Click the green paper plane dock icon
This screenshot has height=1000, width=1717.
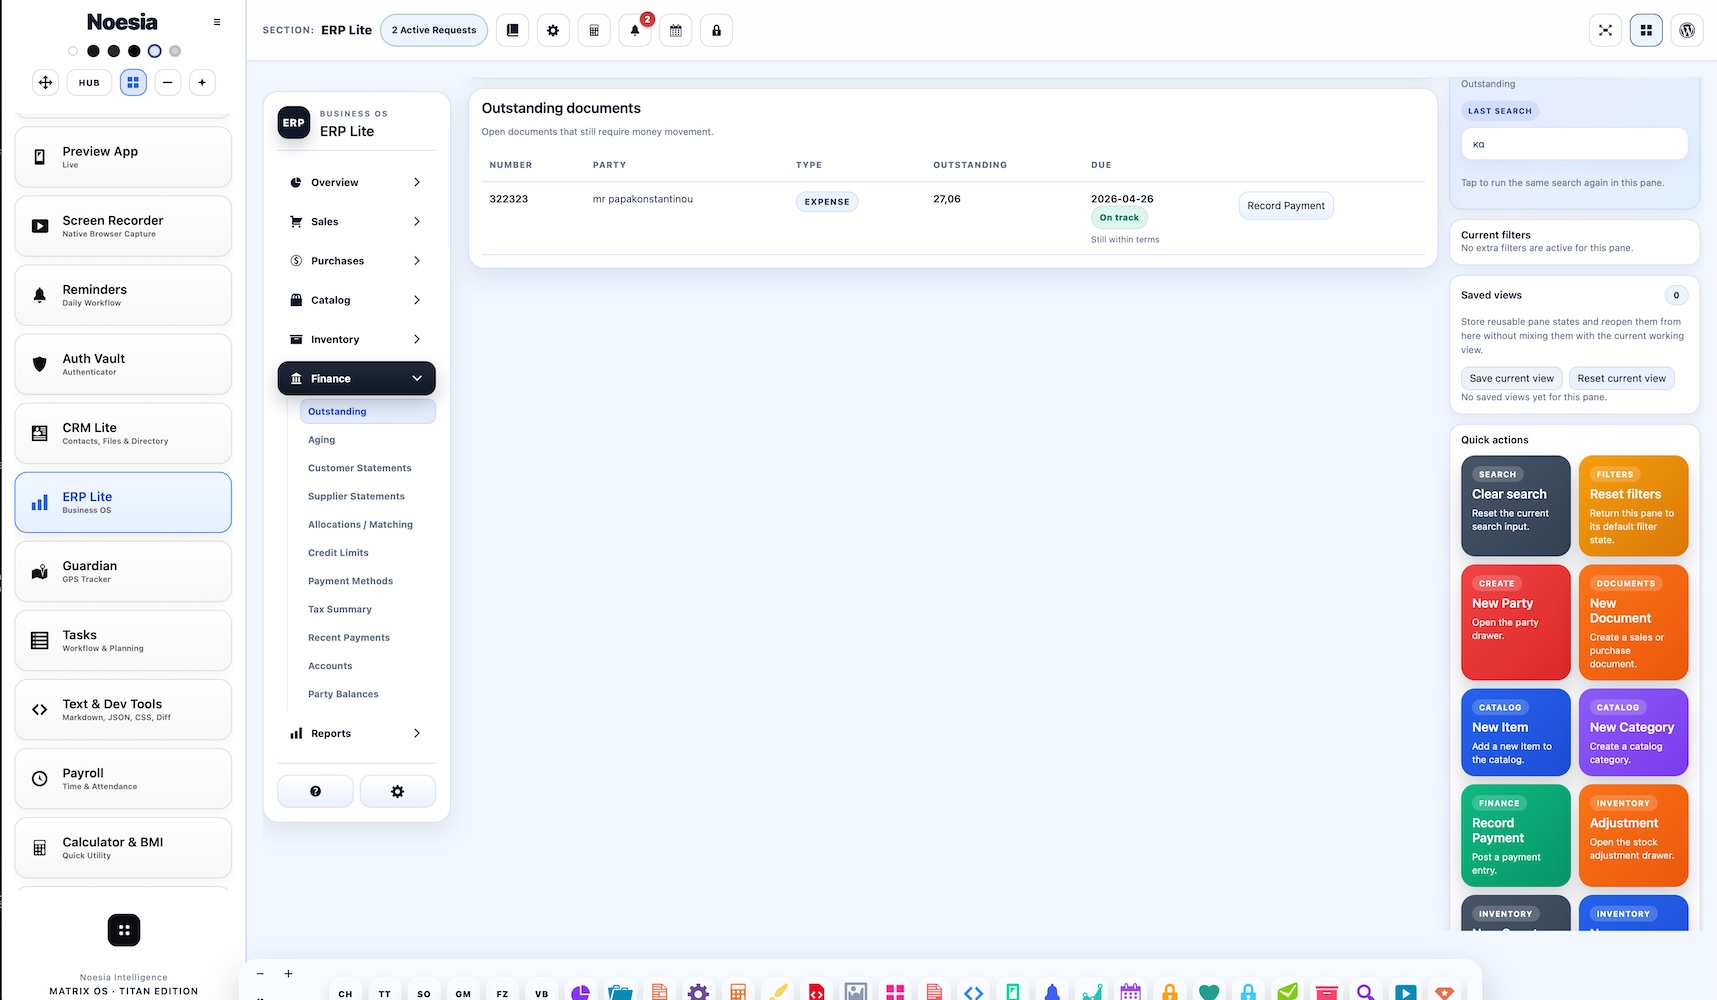(1287, 992)
